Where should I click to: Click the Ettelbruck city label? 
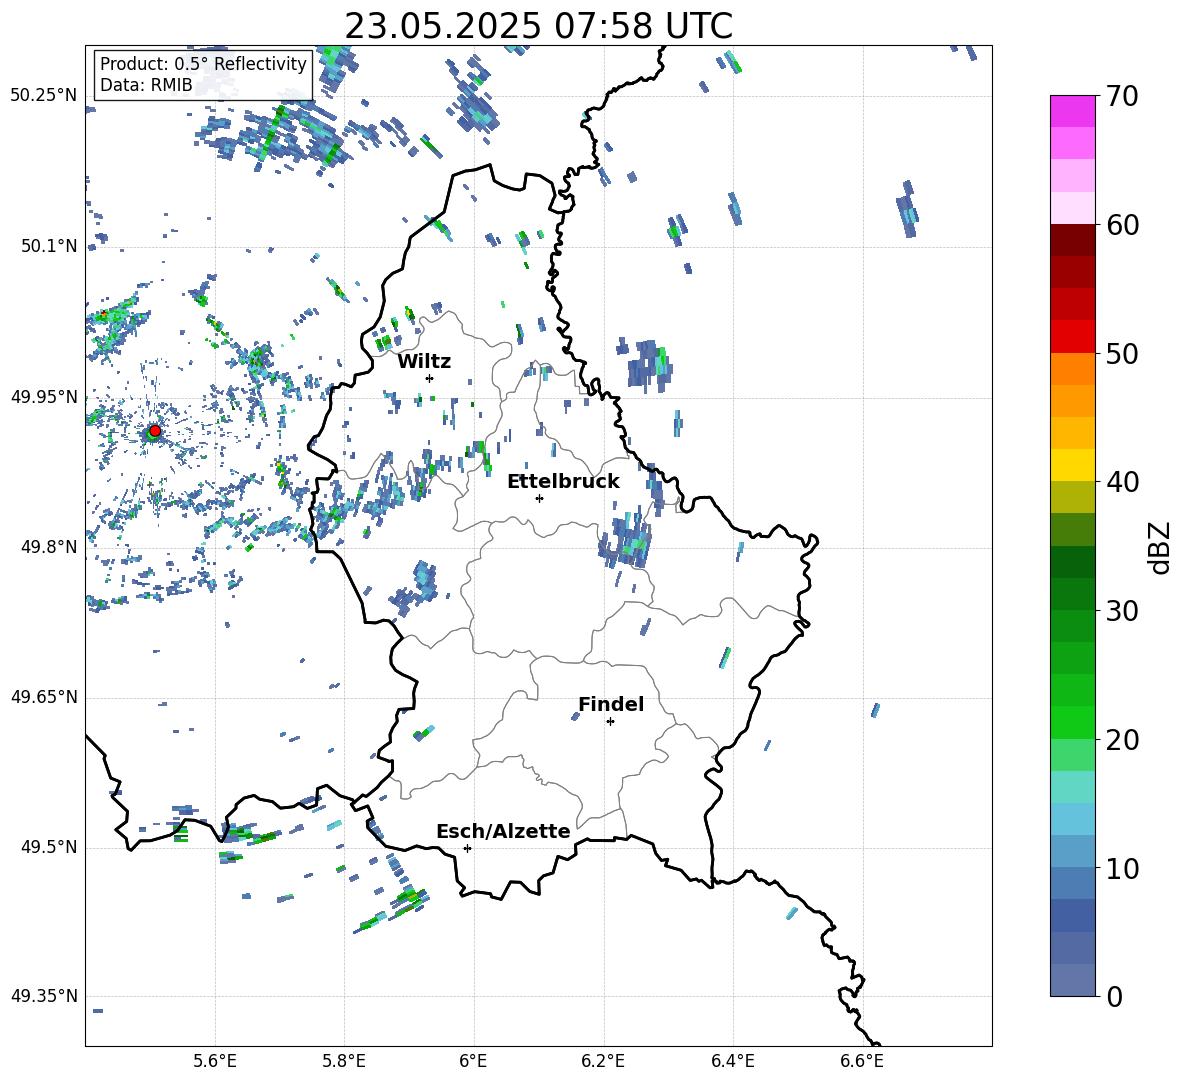point(563,482)
